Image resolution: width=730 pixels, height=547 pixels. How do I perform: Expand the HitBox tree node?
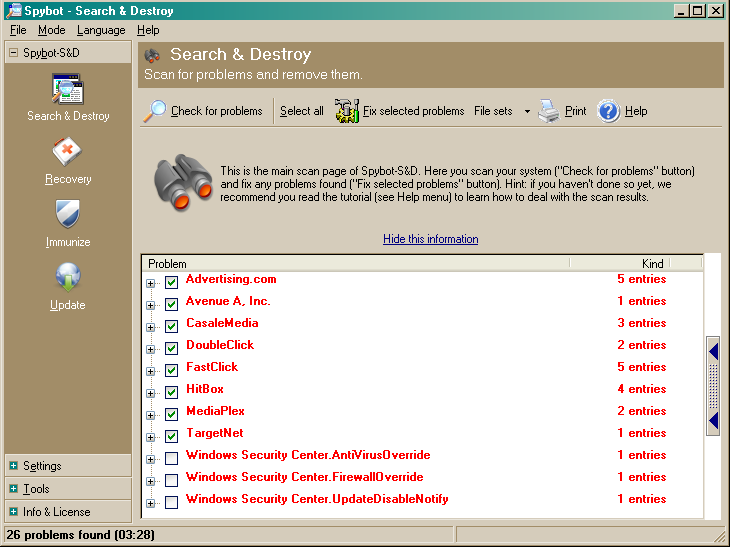pos(150,393)
